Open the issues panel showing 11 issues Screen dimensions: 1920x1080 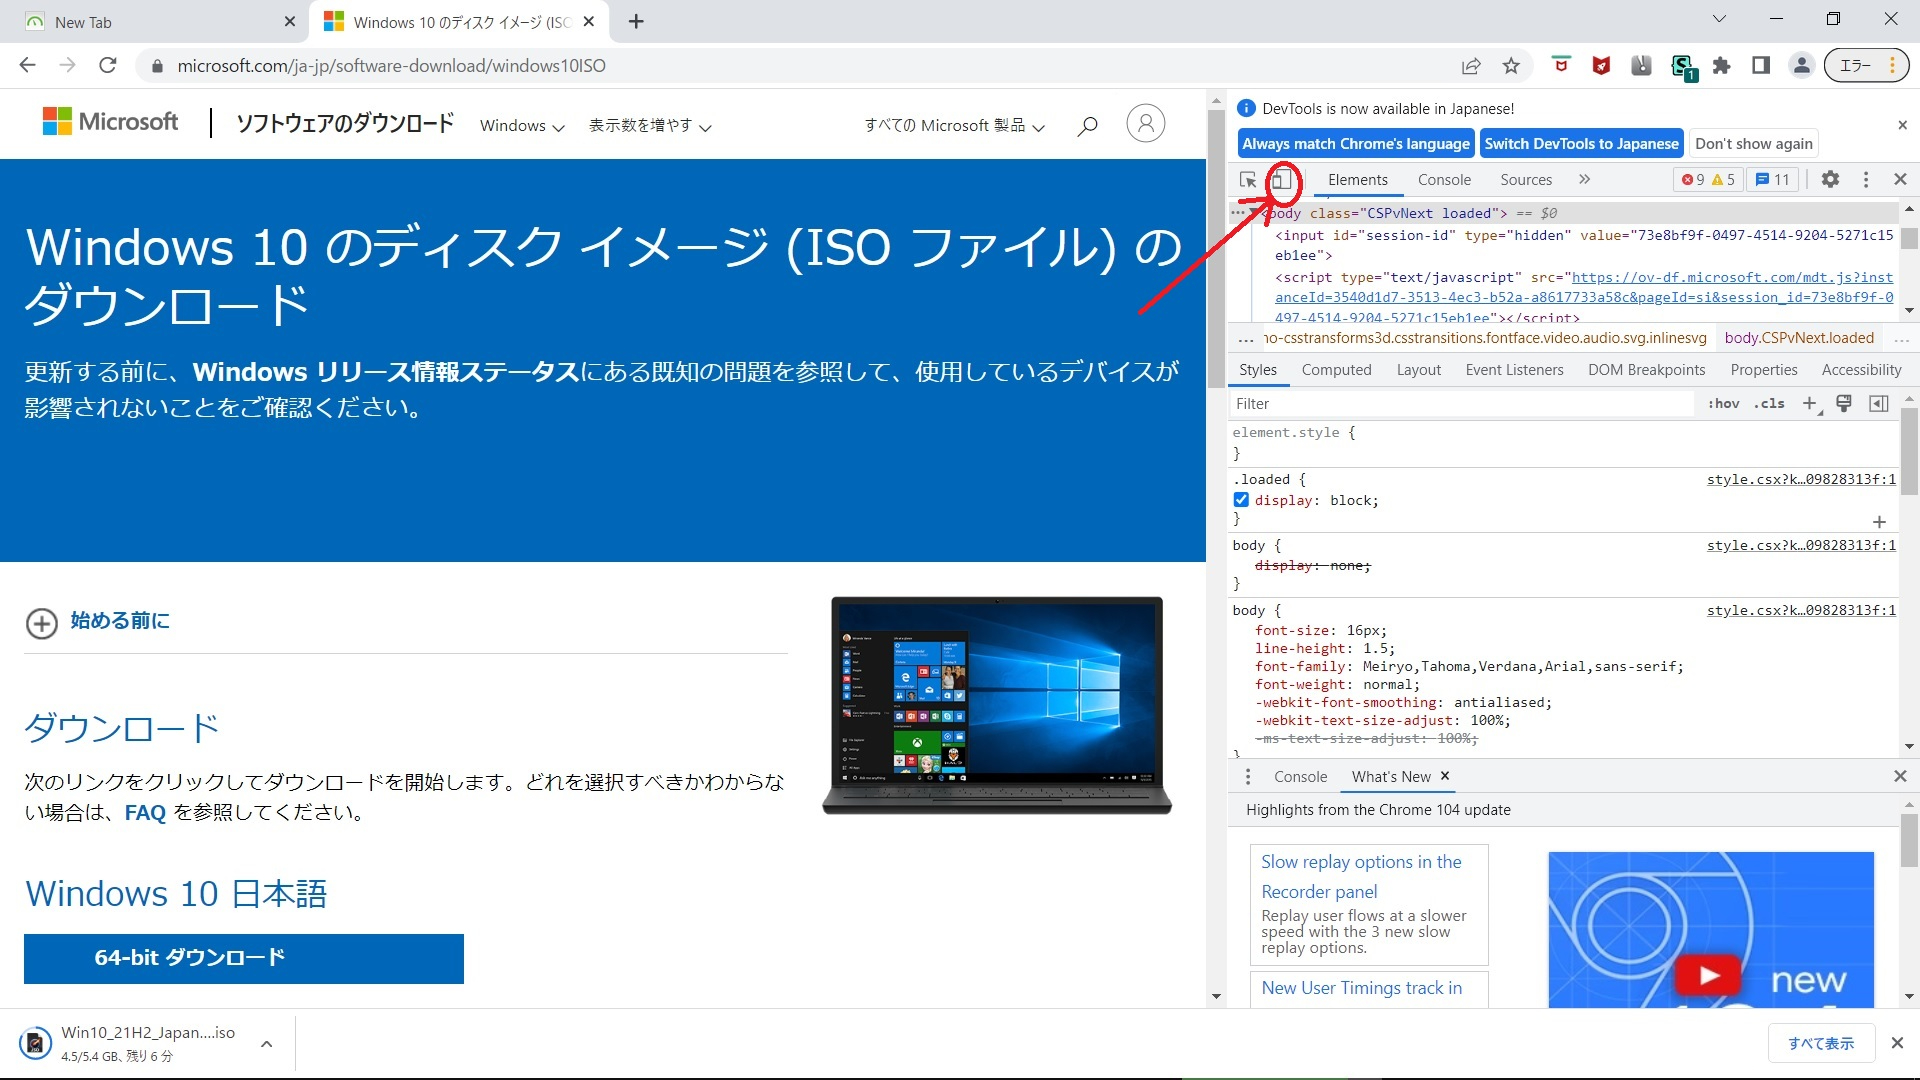click(x=1772, y=179)
